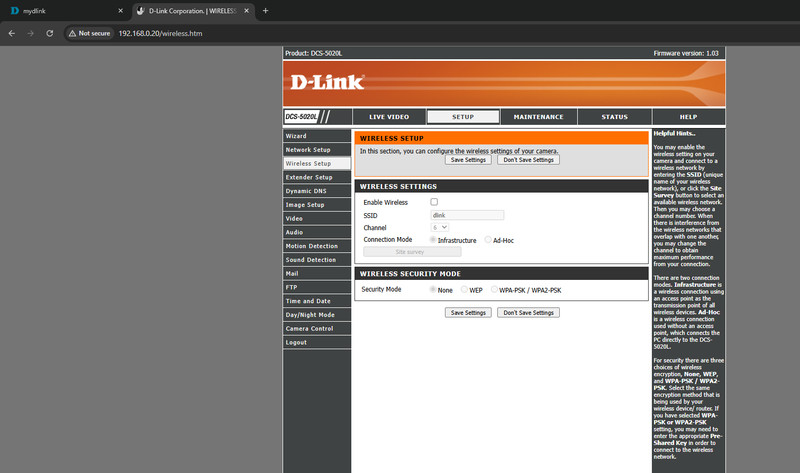Open Mail settings in sidebar
The height and width of the screenshot is (473, 800).
317,273
